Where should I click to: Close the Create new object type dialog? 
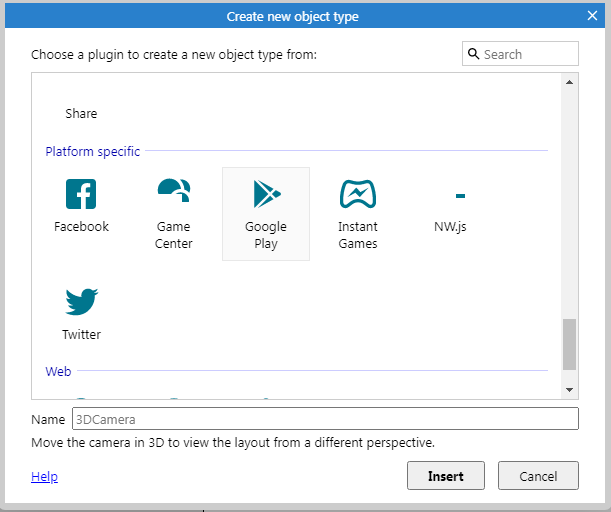click(592, 16)
